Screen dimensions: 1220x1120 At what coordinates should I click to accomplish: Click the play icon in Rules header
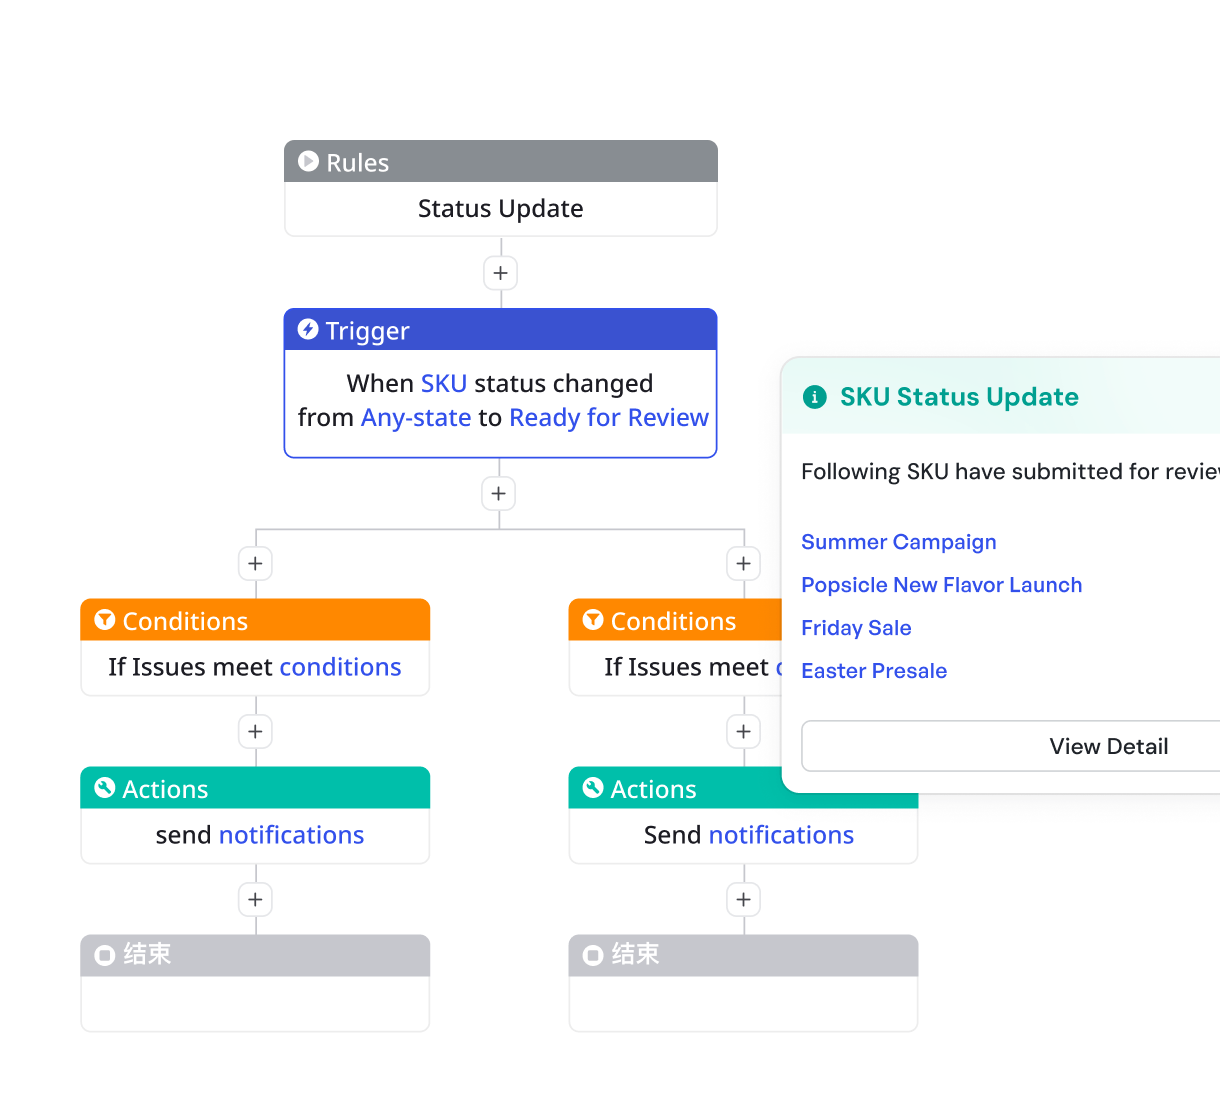(308, 161)
